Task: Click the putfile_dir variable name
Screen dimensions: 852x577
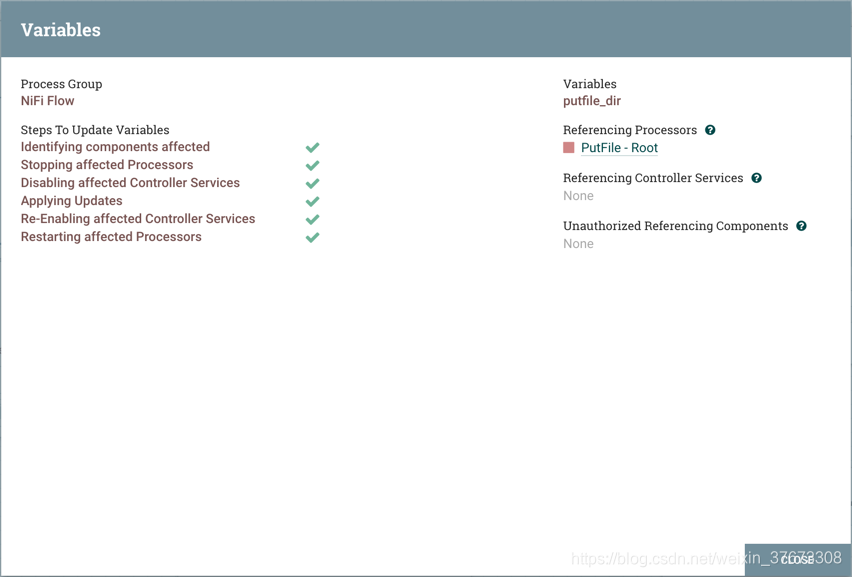Action: 592,101
